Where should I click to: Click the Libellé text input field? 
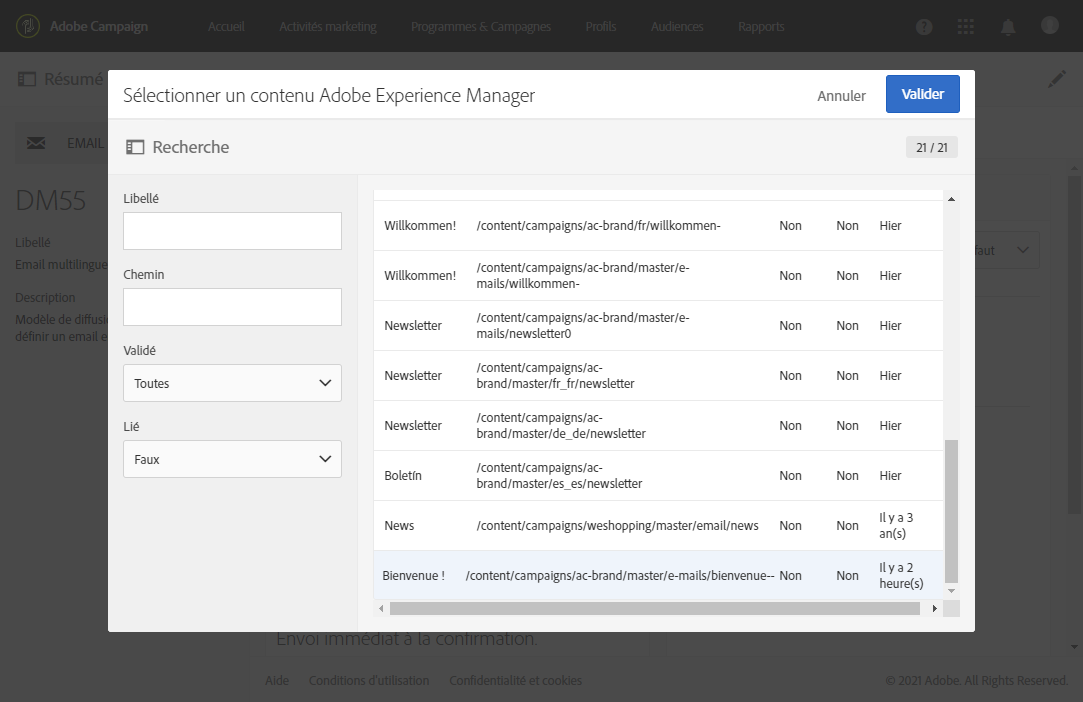pos(232,231)
